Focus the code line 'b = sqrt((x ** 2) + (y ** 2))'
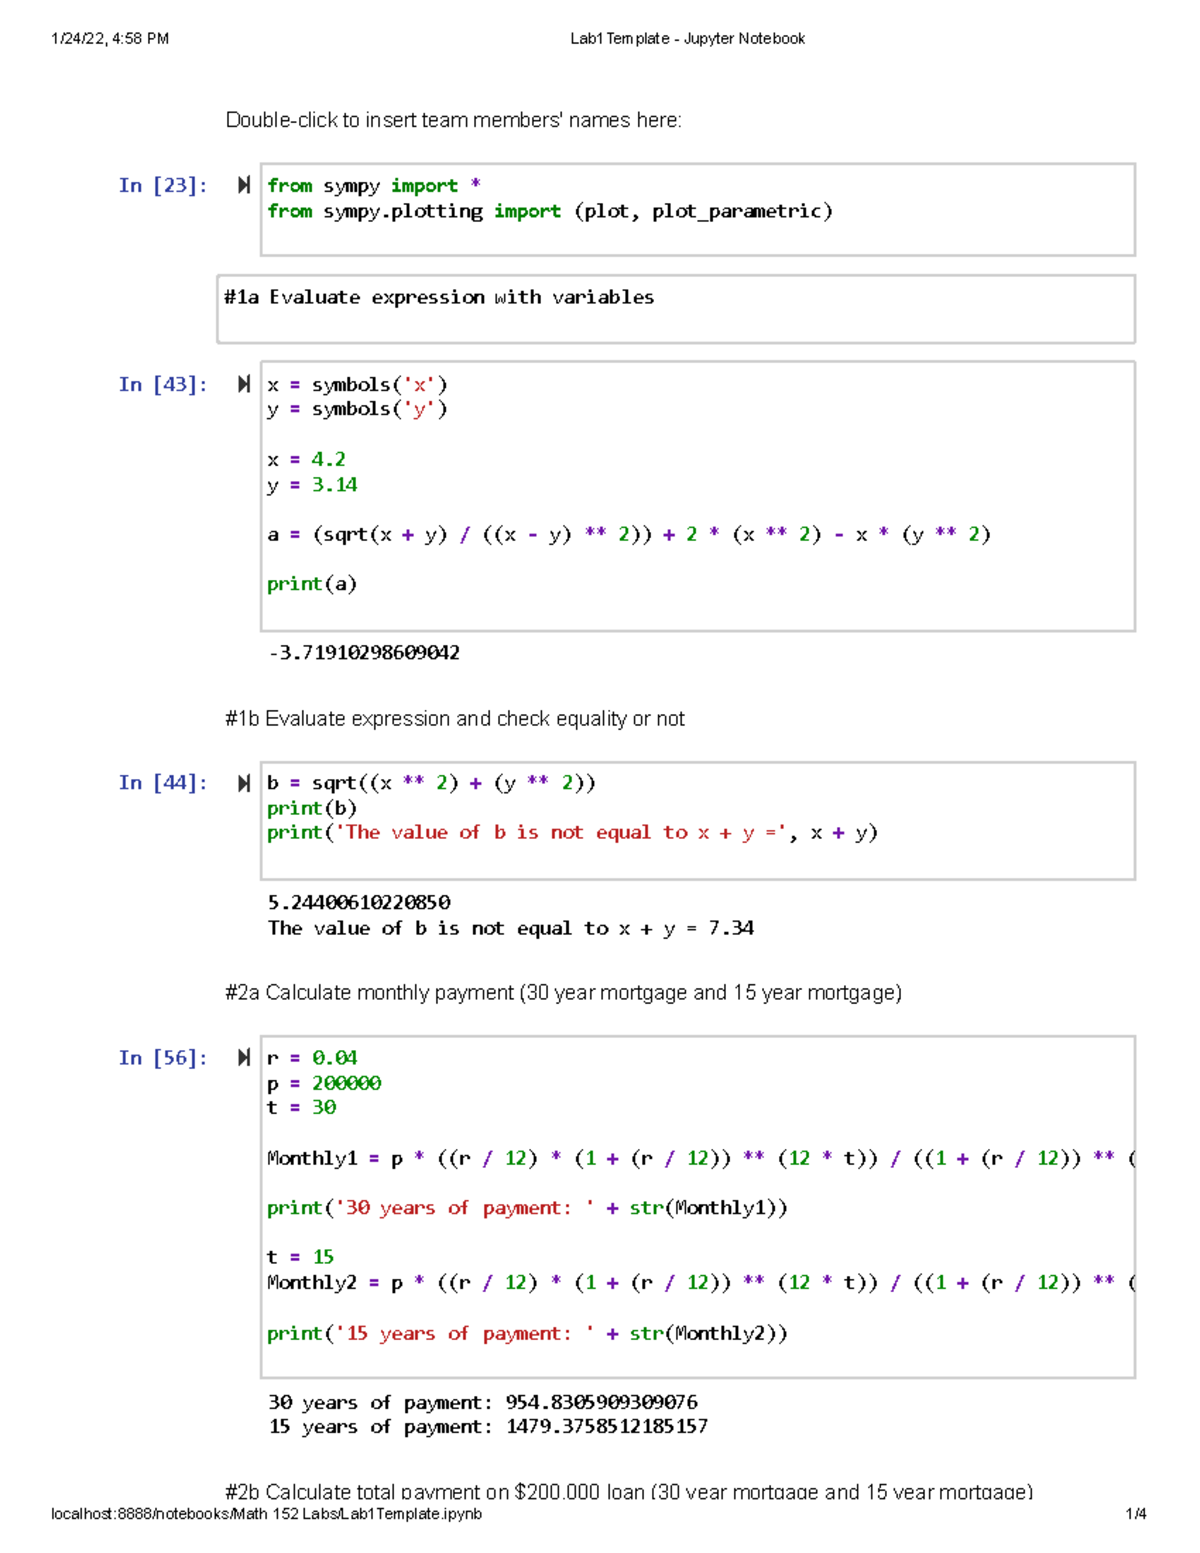The width and height of the screenshot is (1200, 1553). pos(431,783)
